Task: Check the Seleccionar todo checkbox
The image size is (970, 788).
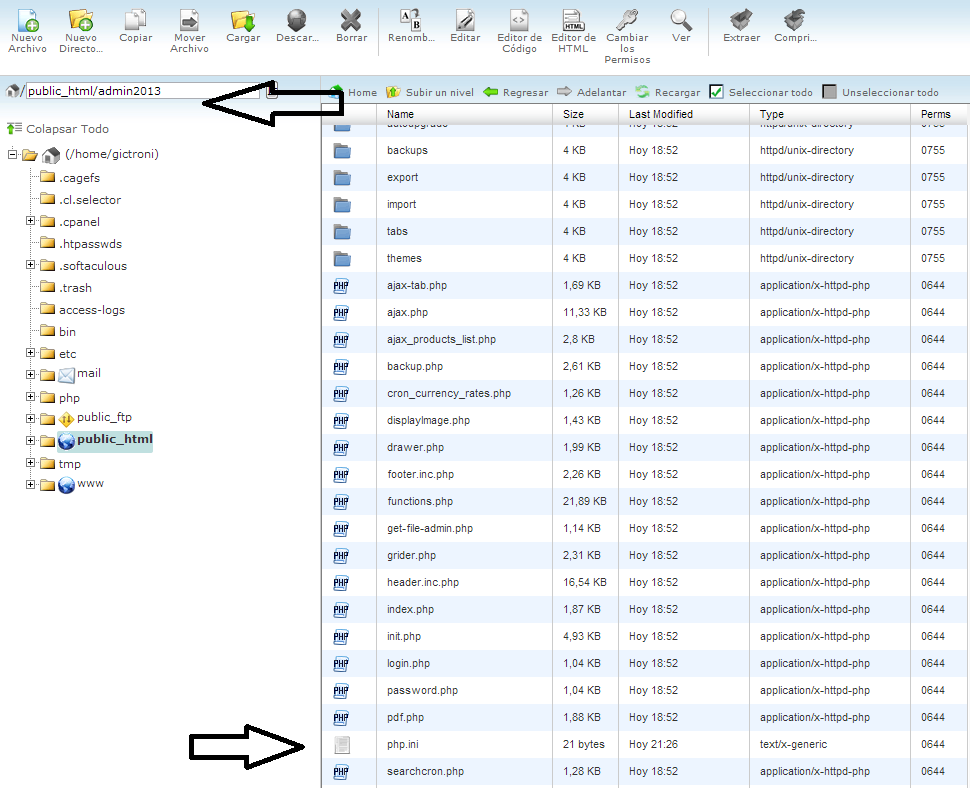Action: (x=716, y=92)
